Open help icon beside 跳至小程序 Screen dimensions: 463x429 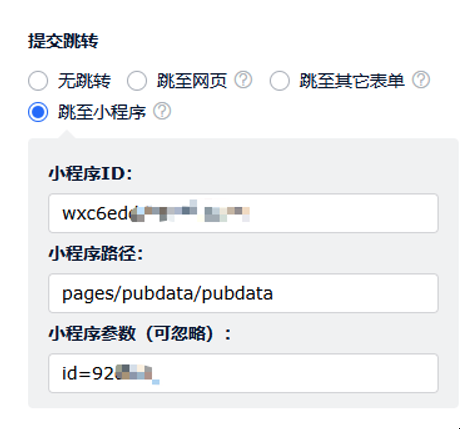162,111
